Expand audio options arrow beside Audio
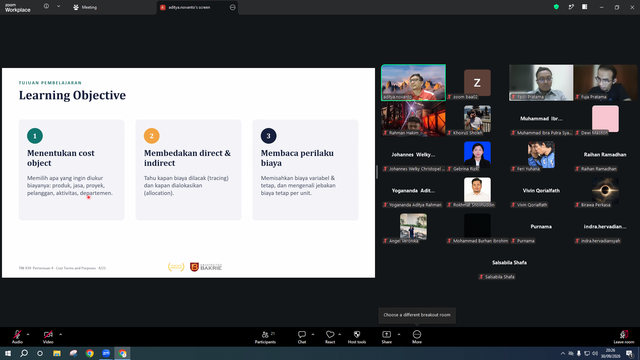The height and width of the screenshot is (360, 640). pyautogui.click(x=28, y=334)
